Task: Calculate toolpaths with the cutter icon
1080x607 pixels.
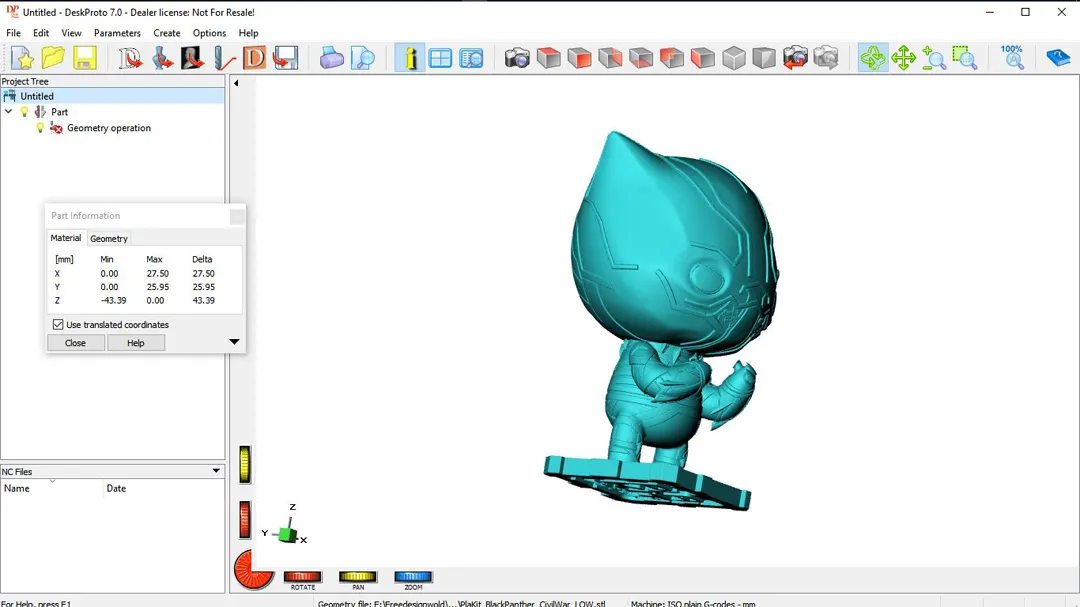Action: (x=224, y=58)
